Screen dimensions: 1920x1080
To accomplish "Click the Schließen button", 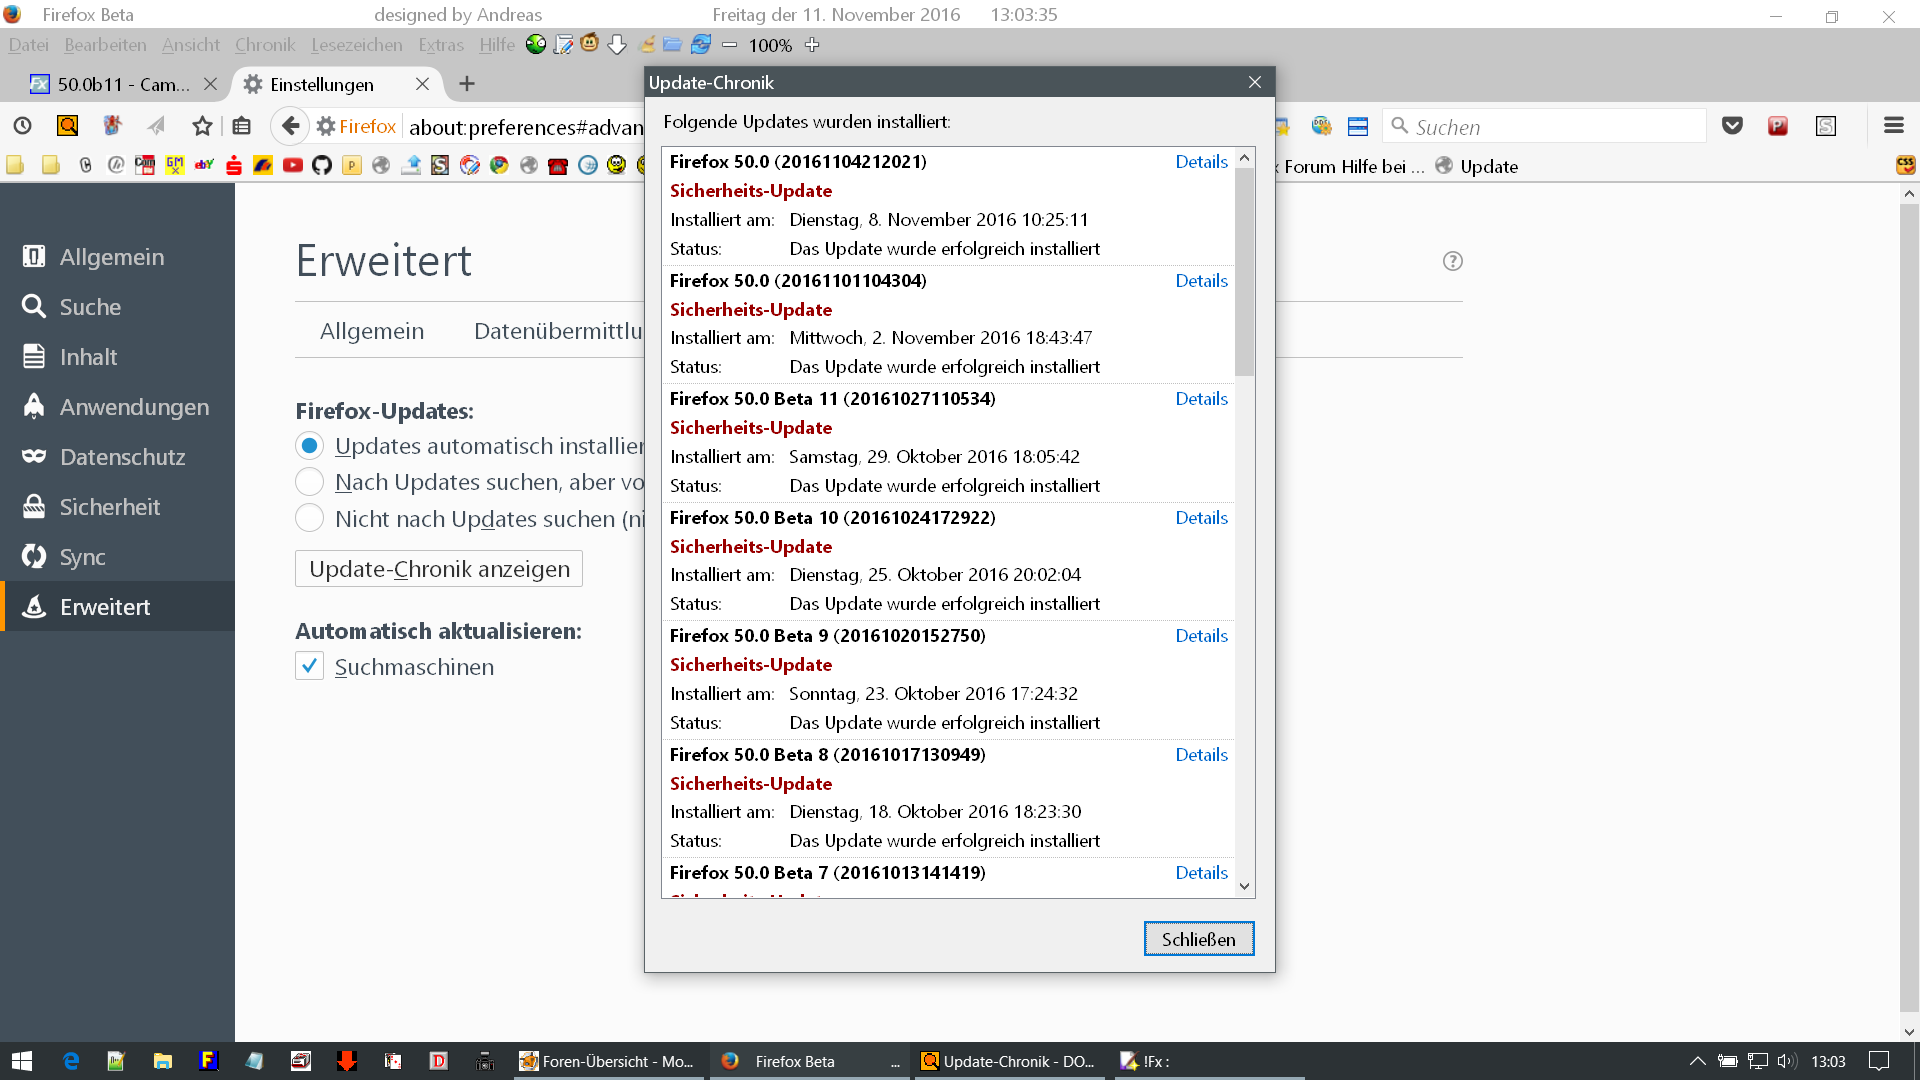I will click(x=1198, y=939).
